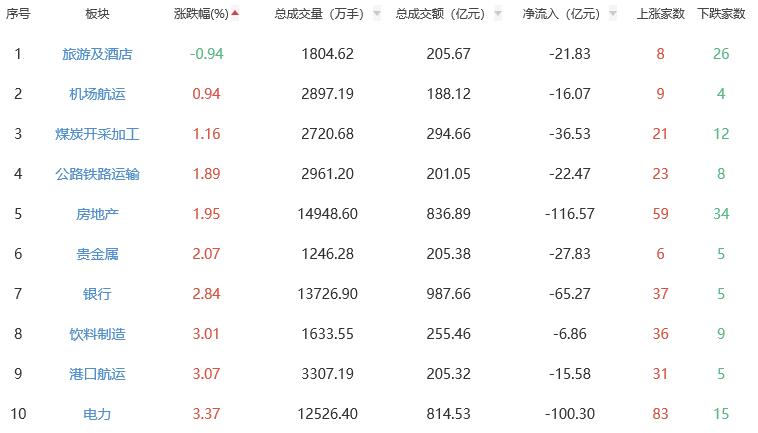
Task: Click the 83 rising count for 电力
Action: 660,414
